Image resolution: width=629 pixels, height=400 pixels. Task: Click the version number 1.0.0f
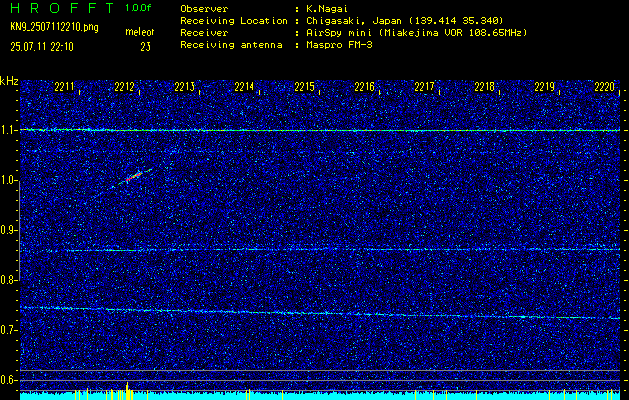coord(138,8)
